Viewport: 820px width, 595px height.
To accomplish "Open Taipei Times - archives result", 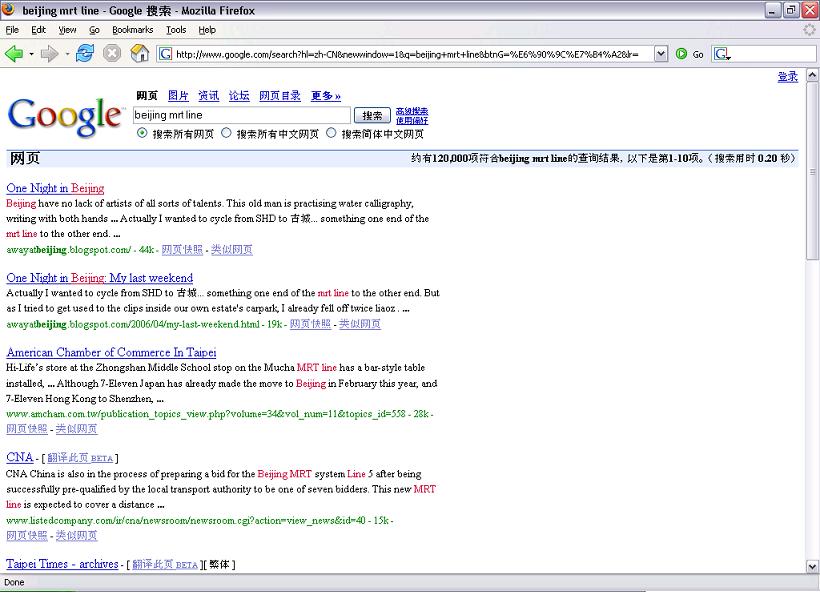I will coord(62,564).
